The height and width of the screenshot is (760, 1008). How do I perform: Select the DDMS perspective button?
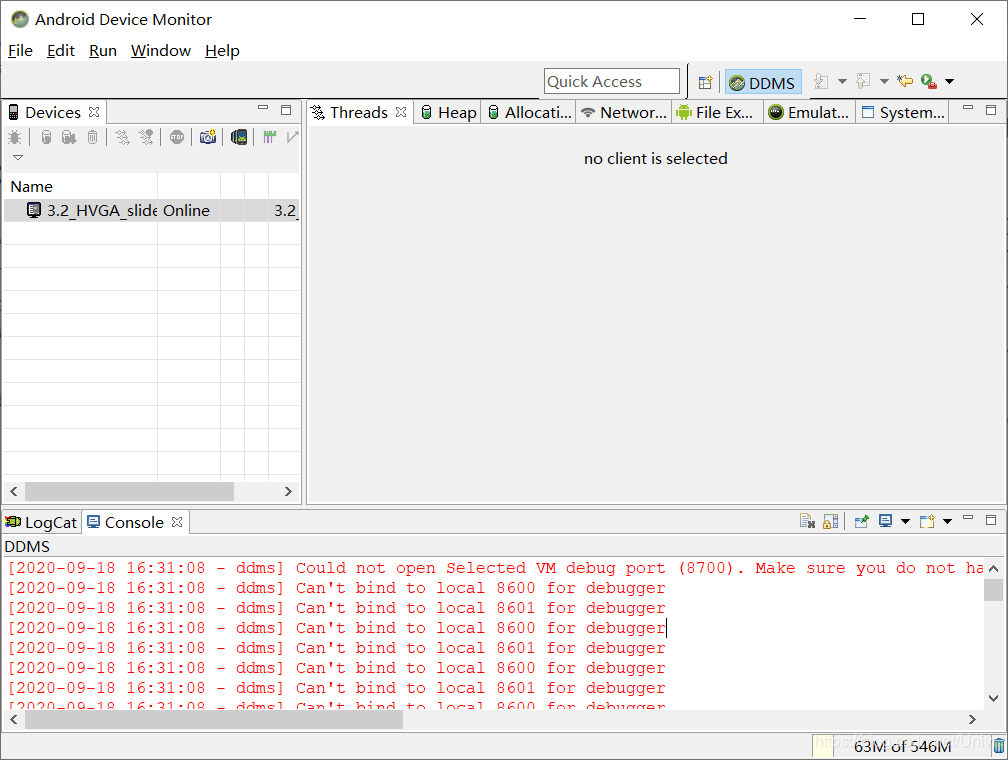(763, 82)
